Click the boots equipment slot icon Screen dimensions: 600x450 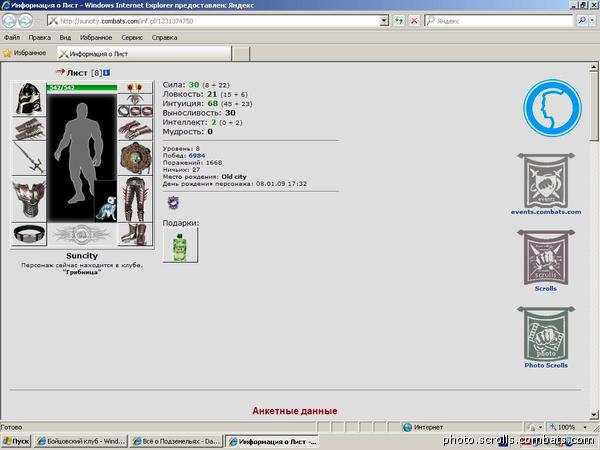(135, 234)
